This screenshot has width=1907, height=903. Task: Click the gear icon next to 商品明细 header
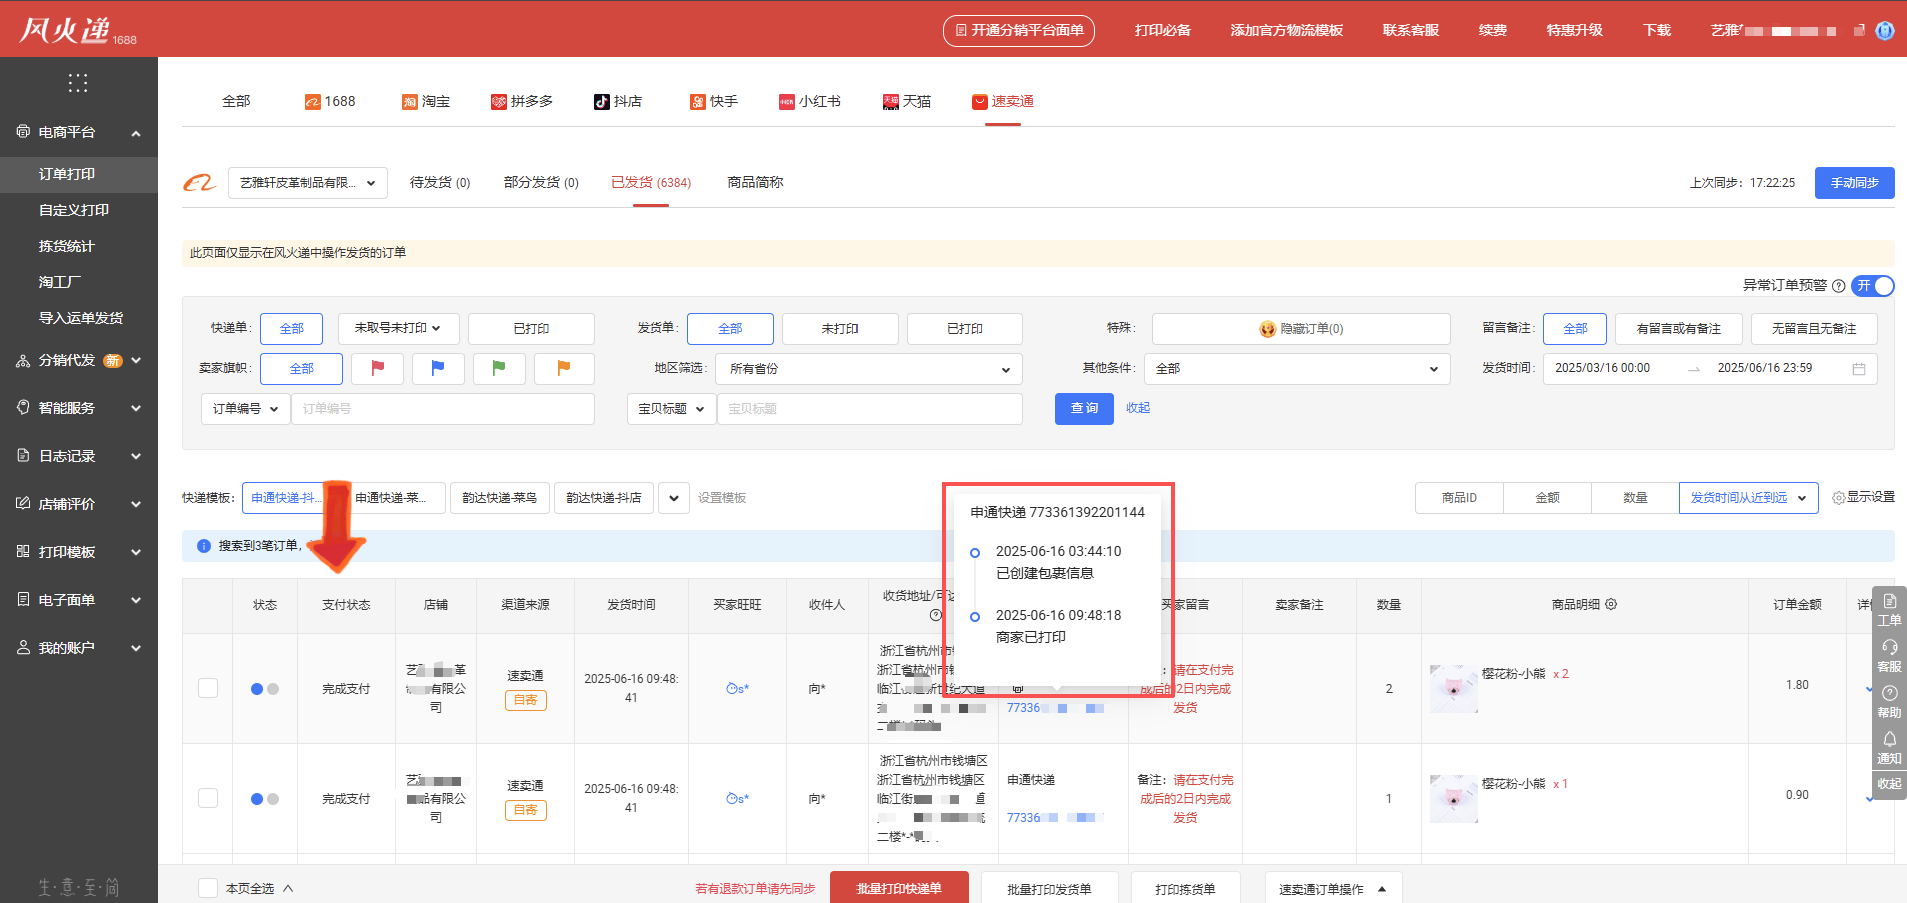pos(1611,605)
